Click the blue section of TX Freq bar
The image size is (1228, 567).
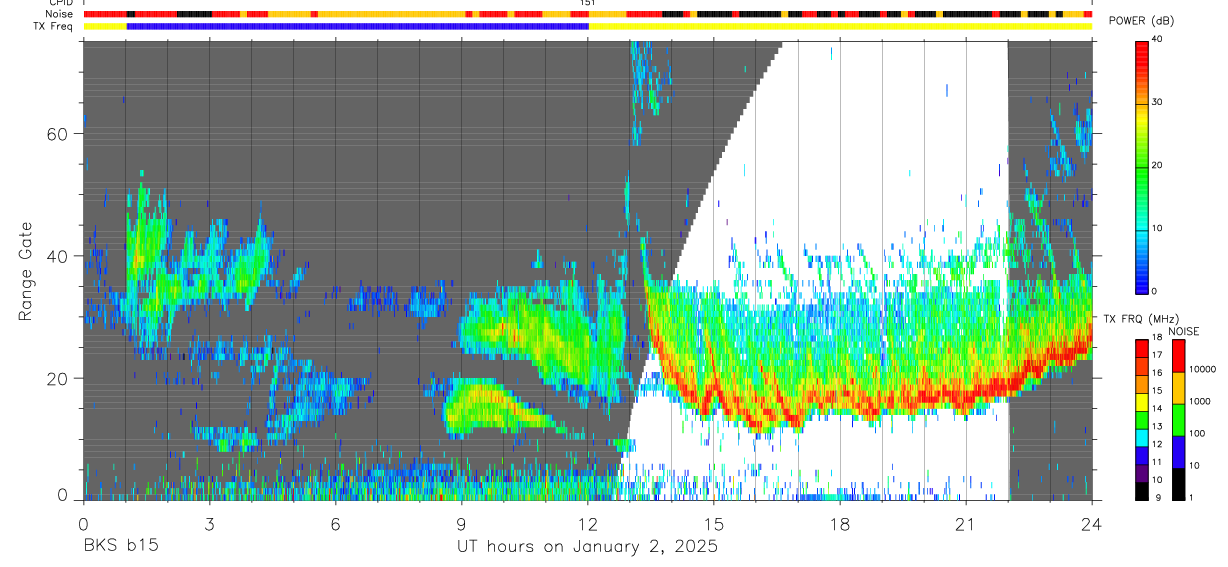[x=358, y=26]
